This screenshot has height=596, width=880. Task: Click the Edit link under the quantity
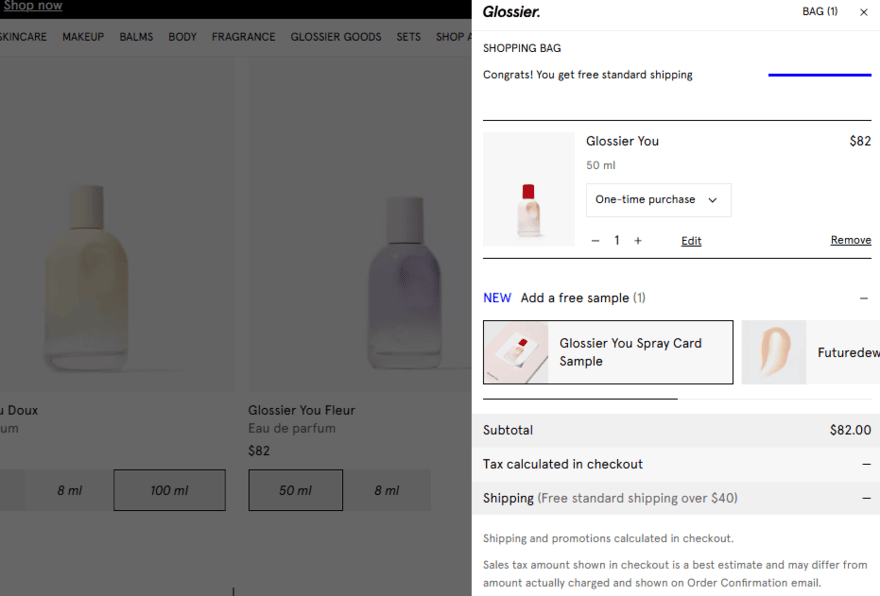(690, 240)
